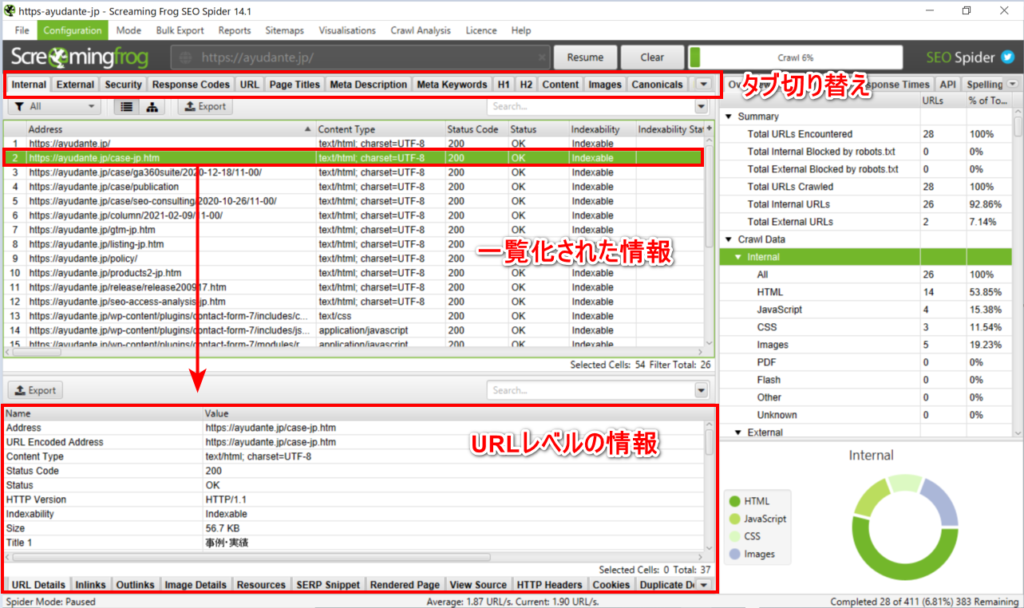
Task: Open the Crawl Analysis menu
Action: click(421, 30)
